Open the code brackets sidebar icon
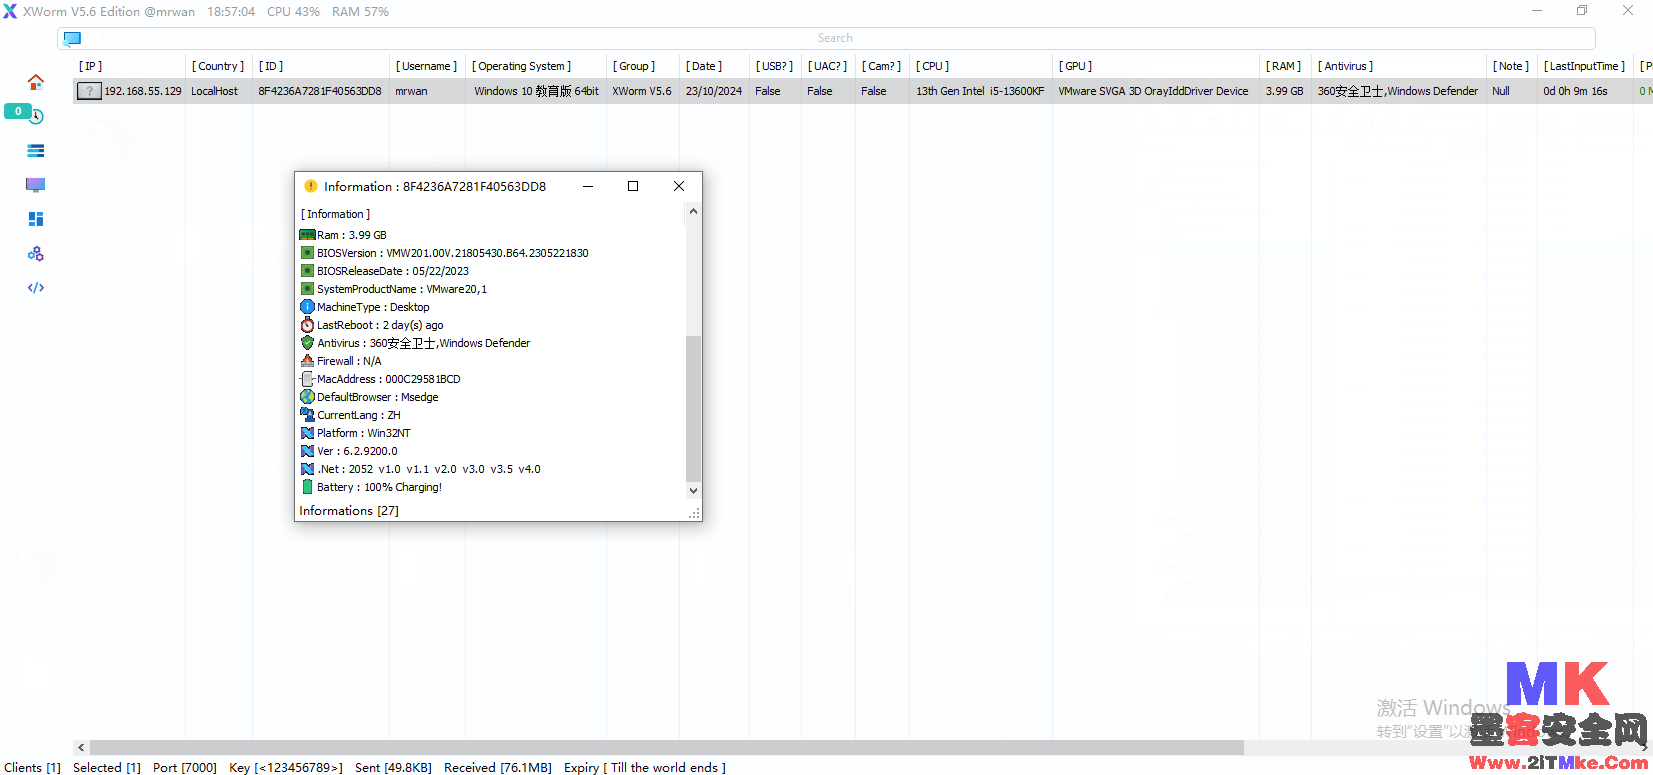 pos(36,288)
